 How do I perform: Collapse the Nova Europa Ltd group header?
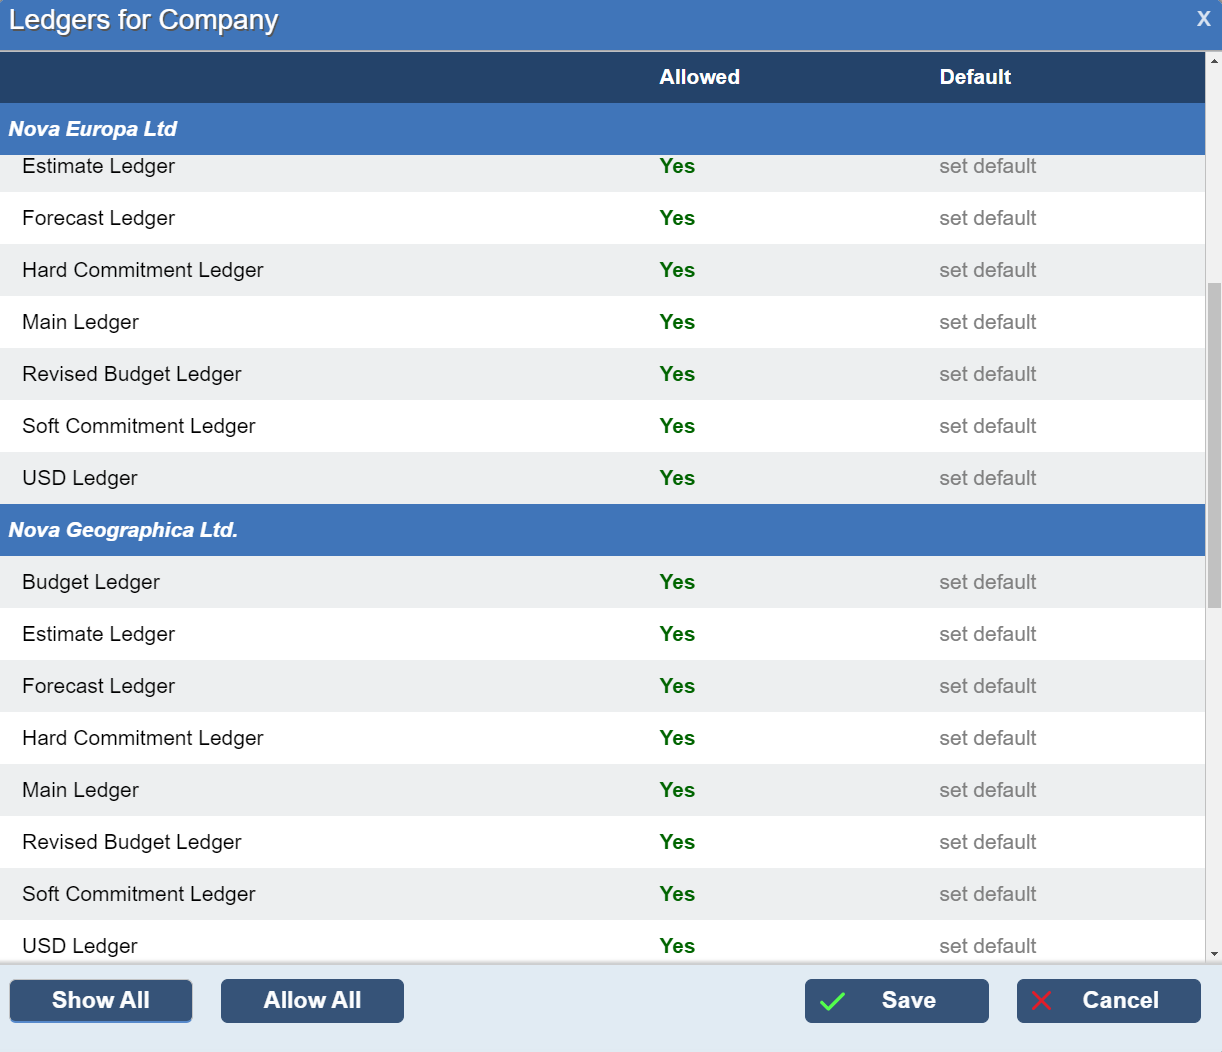coord(93,129)
